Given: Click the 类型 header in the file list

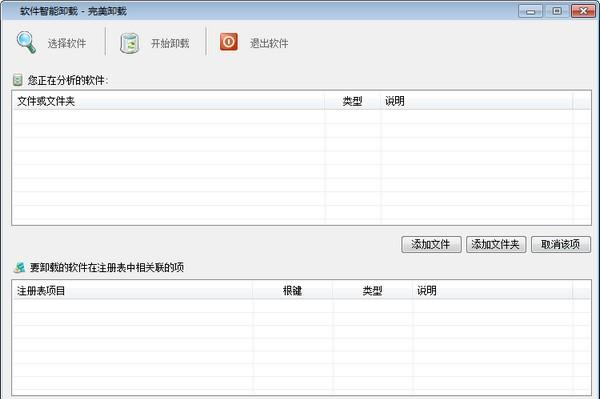Looking at the screenshot, I should (x=352, y=101).
